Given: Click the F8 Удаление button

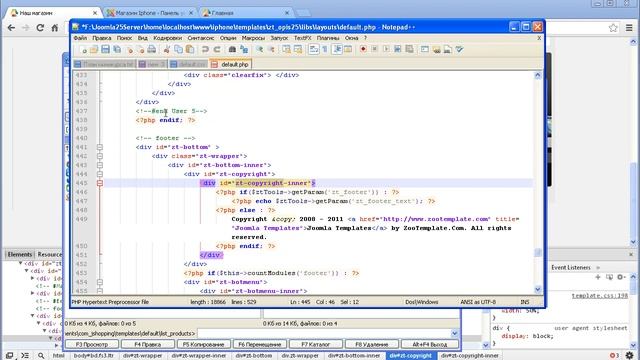Looking at the screenshot, I should [371, 344].
